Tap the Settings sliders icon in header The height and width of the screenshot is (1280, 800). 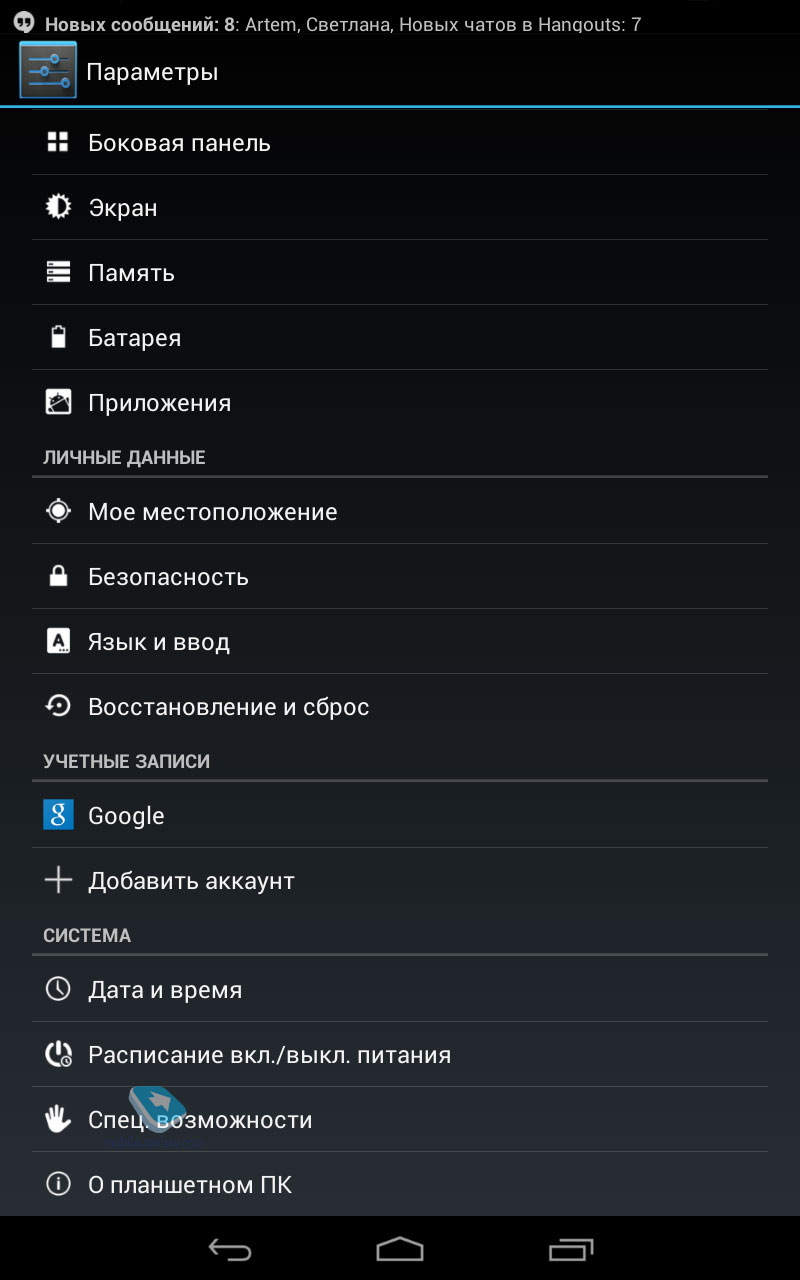[48, 70]
